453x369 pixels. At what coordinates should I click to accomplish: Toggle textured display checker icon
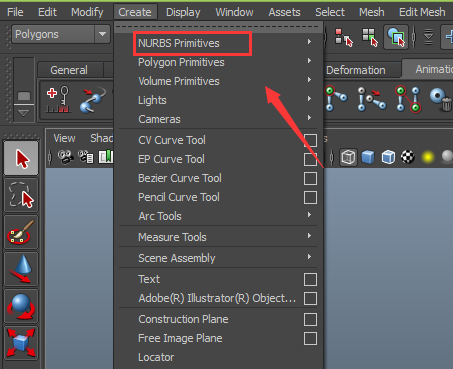click(x=408, y=157)
